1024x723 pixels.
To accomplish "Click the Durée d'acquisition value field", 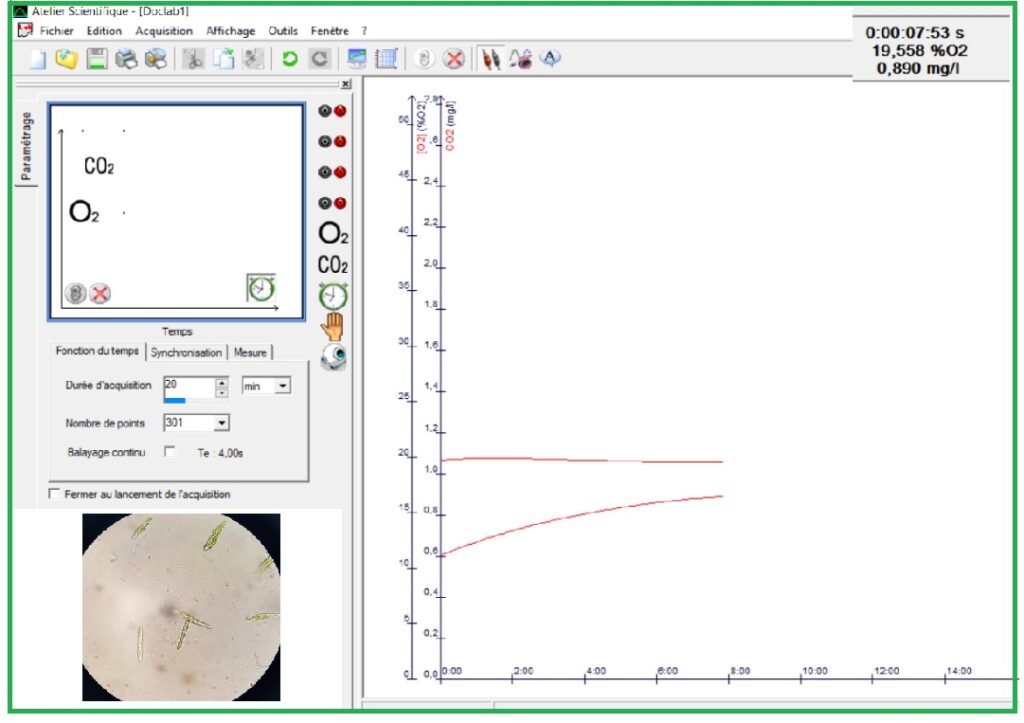I will [x=187, y=384].
